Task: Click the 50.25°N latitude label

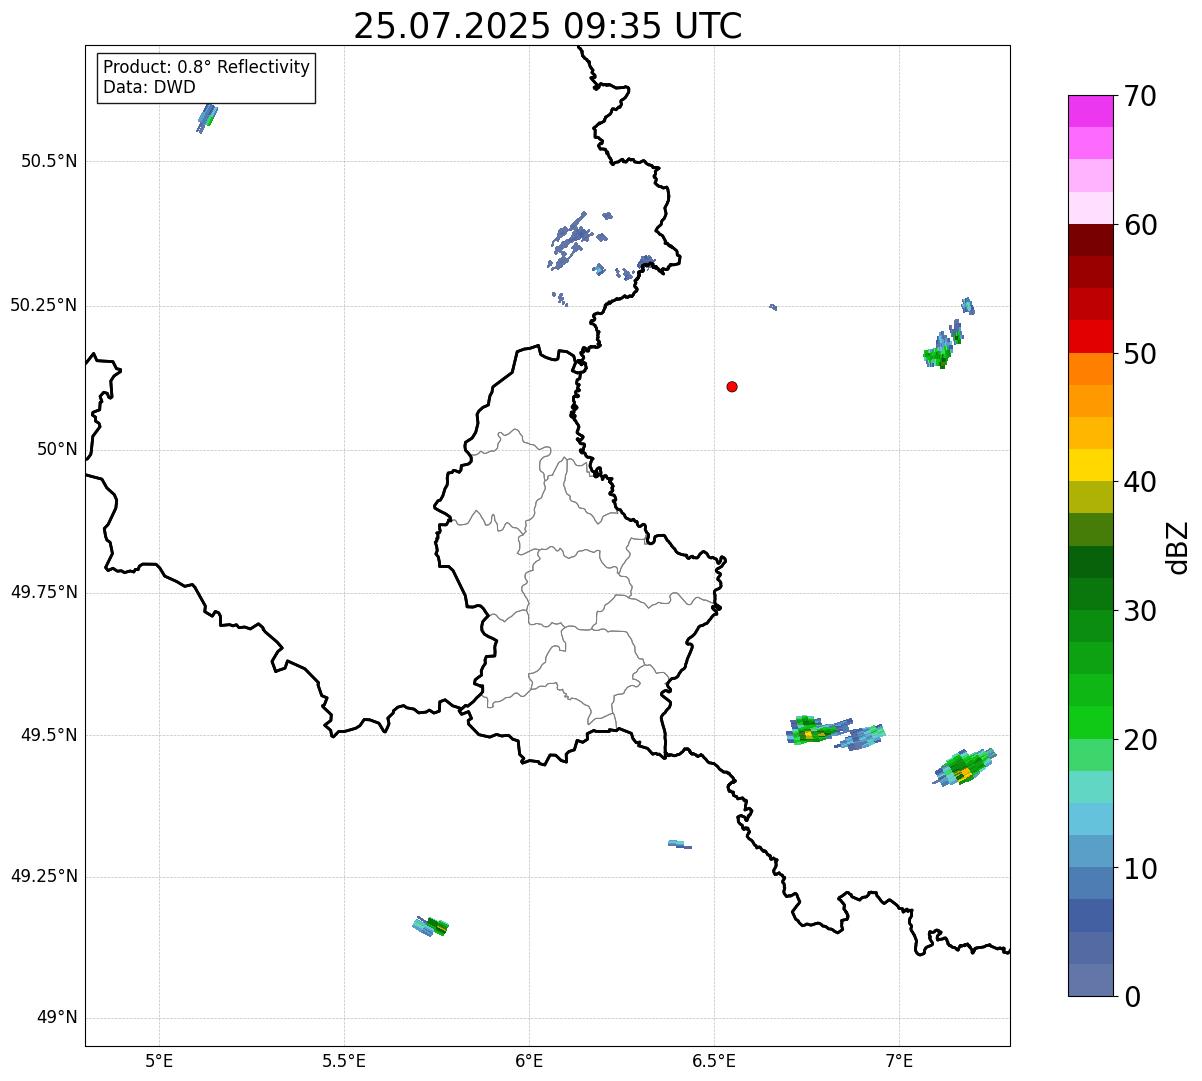Action: 44,305
